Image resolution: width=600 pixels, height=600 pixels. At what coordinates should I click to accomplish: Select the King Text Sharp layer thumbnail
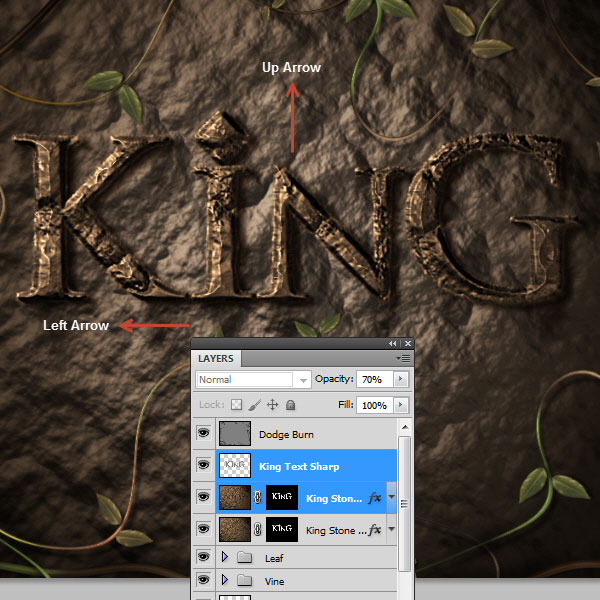click(x=235, y=465)
